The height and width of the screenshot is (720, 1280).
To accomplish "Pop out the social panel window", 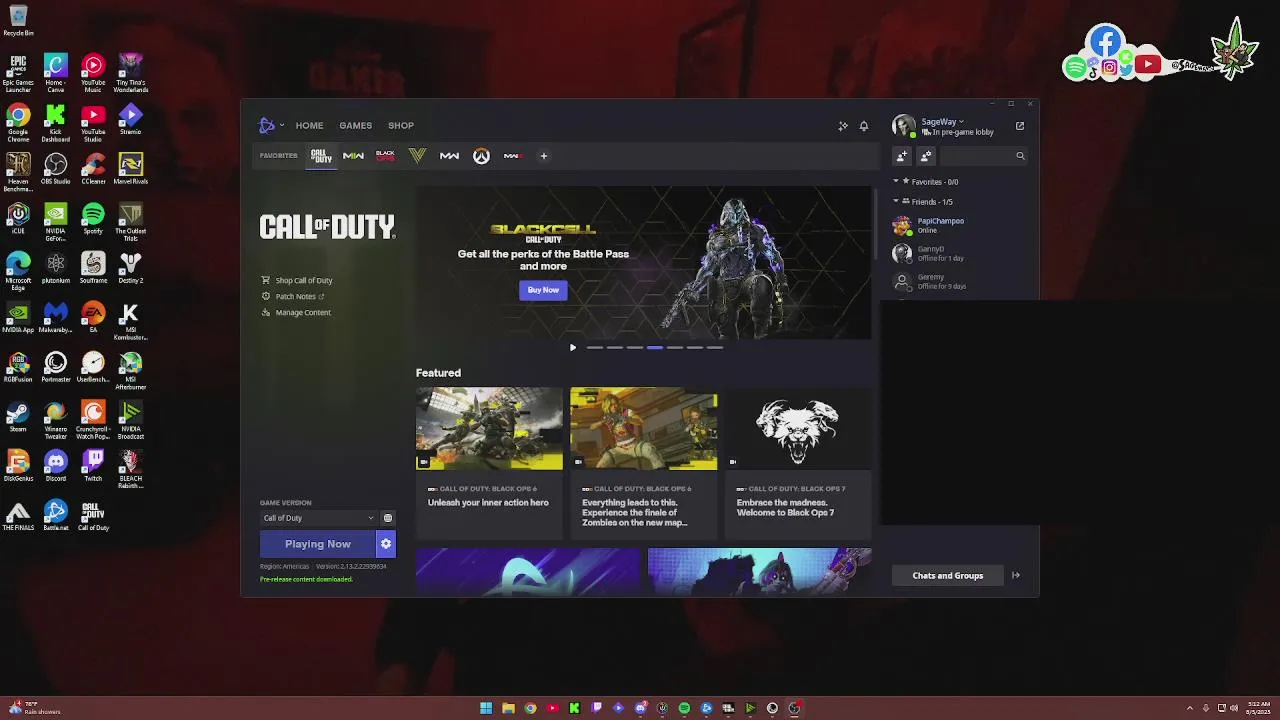I will [1020, 126].
